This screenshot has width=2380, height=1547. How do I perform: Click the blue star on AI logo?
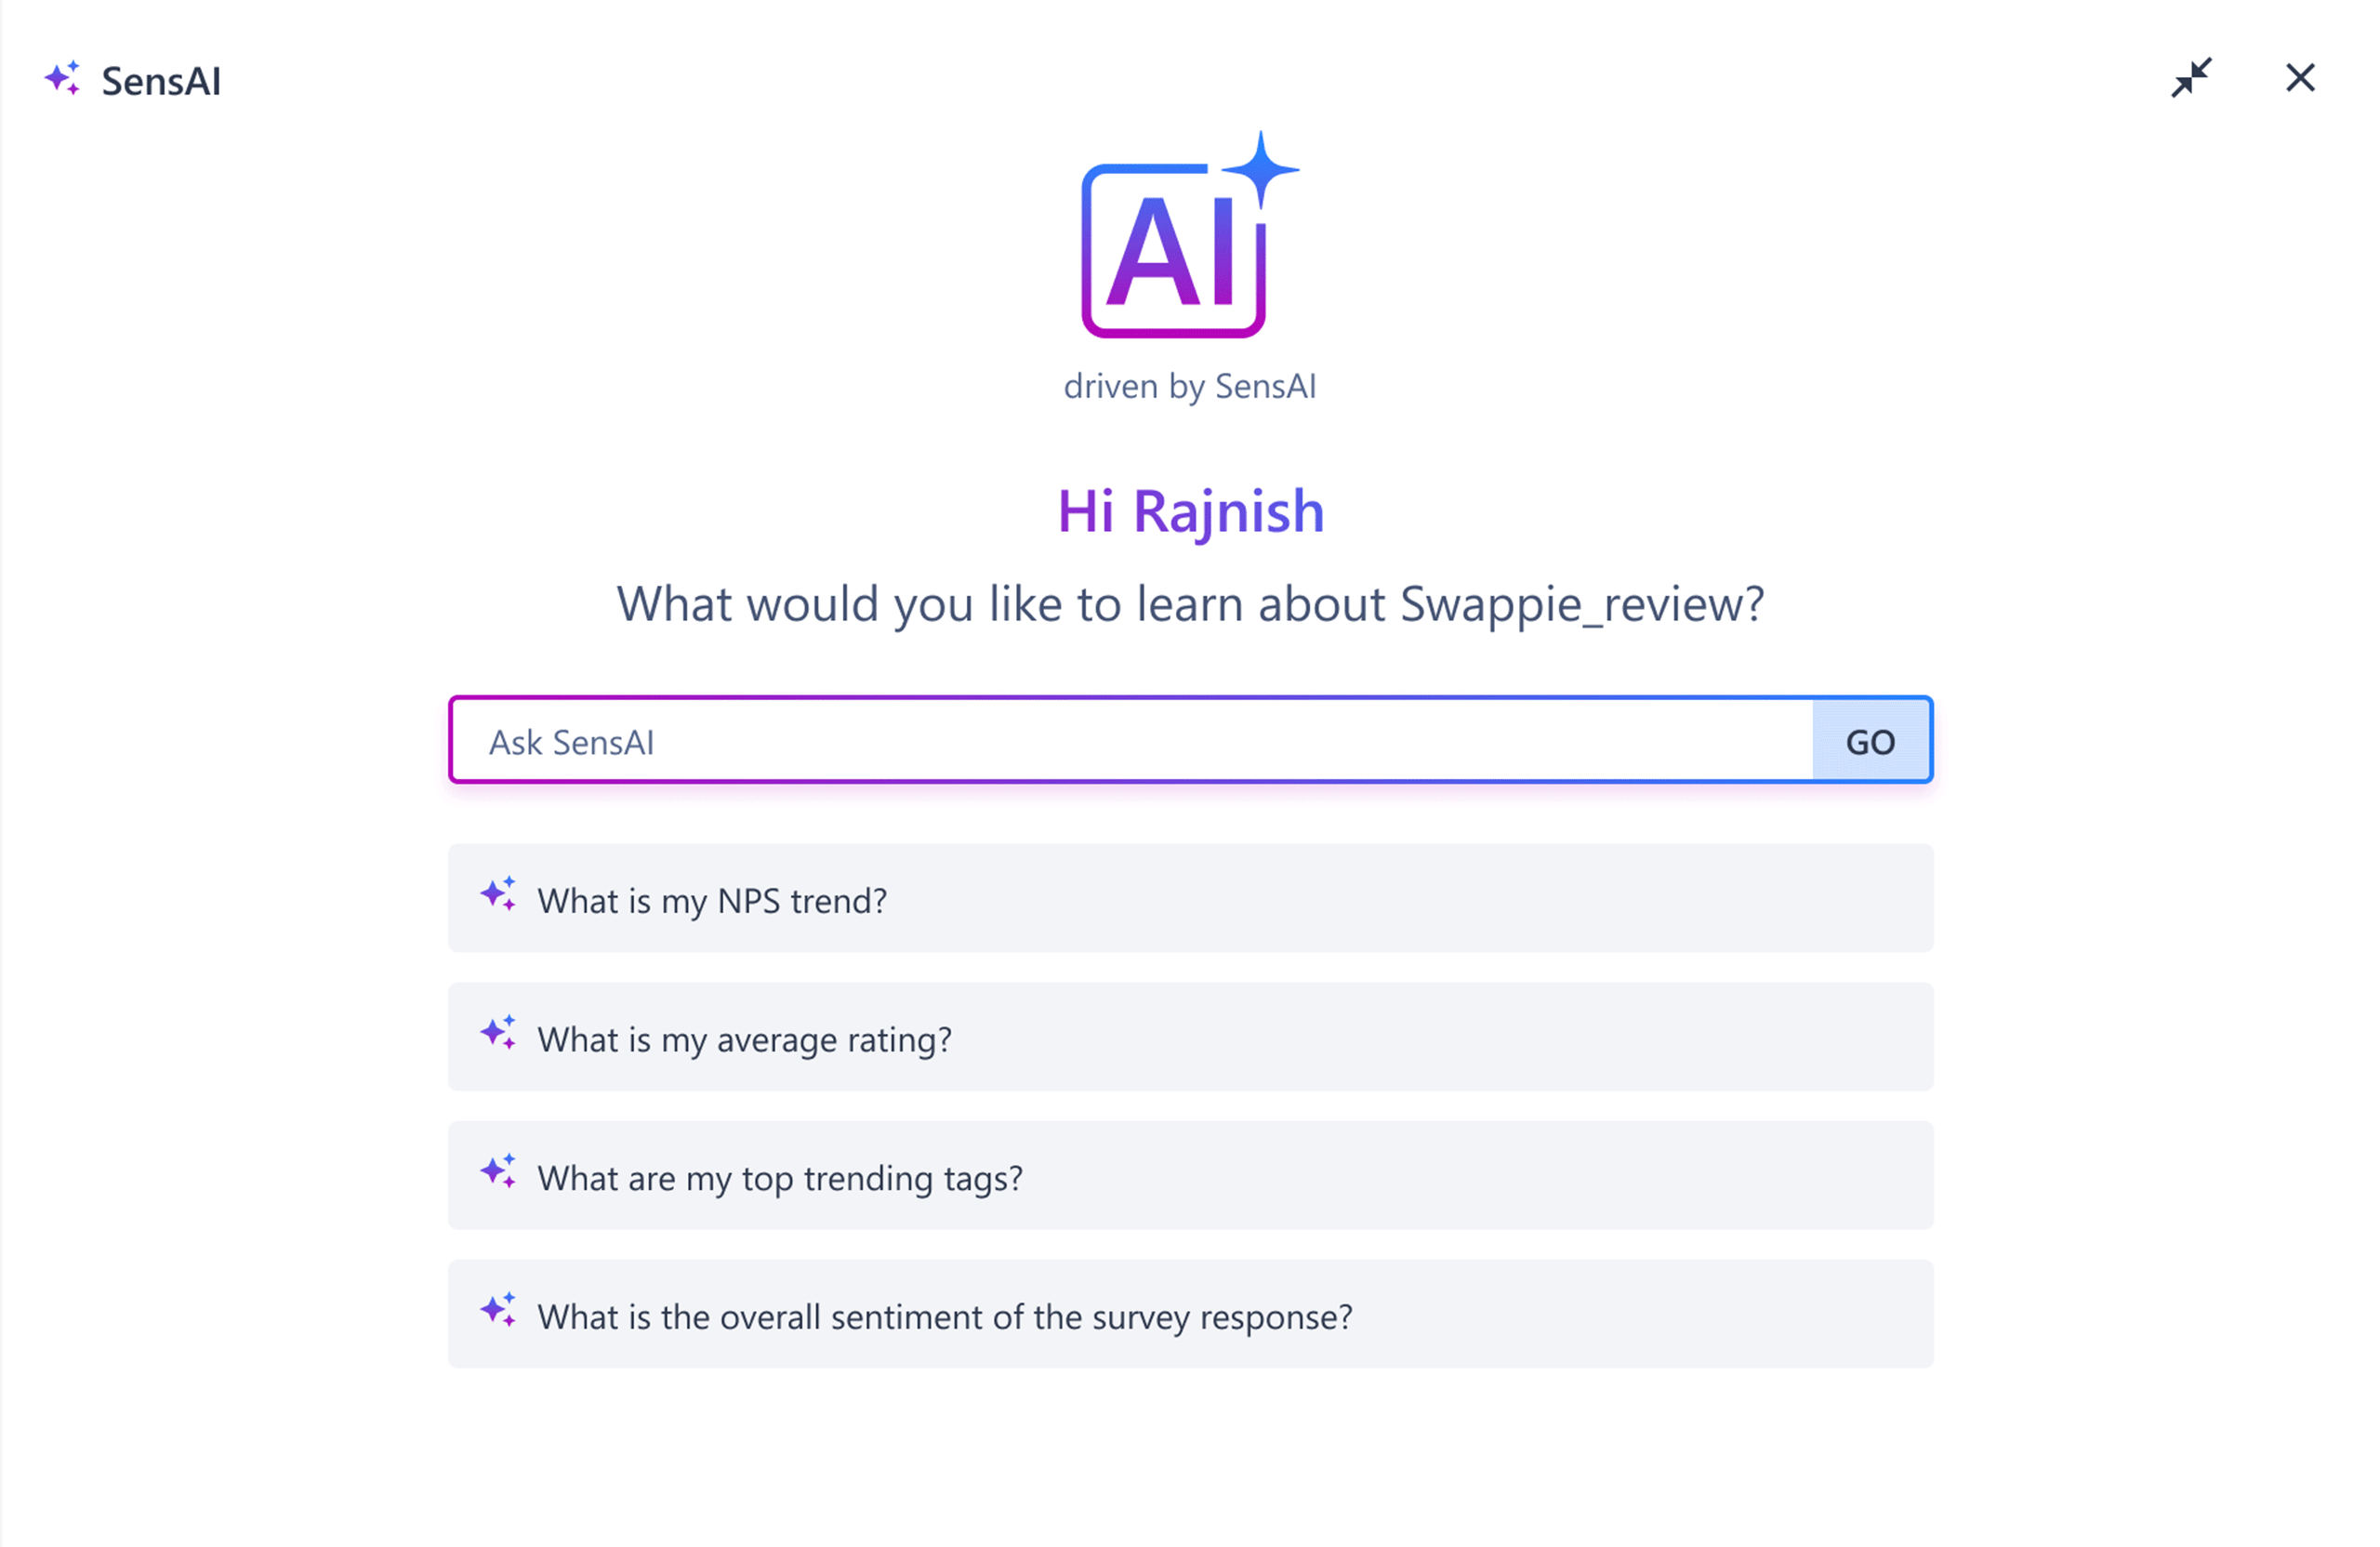pos(1260,170)
